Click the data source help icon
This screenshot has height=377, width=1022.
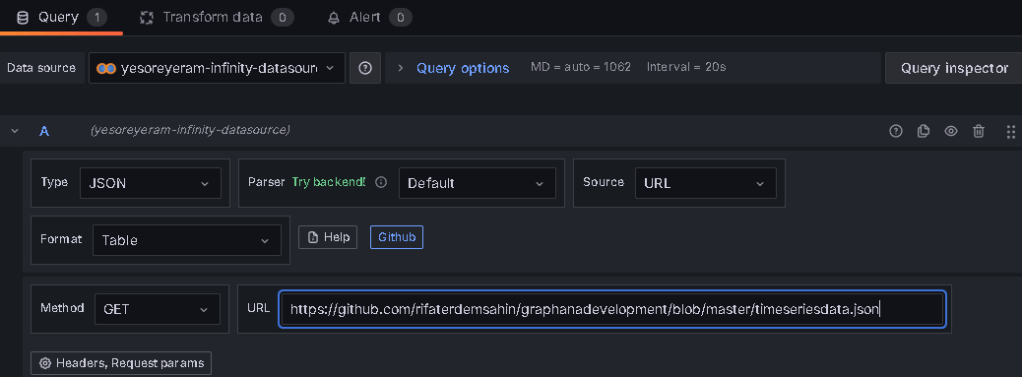(365, 68)
